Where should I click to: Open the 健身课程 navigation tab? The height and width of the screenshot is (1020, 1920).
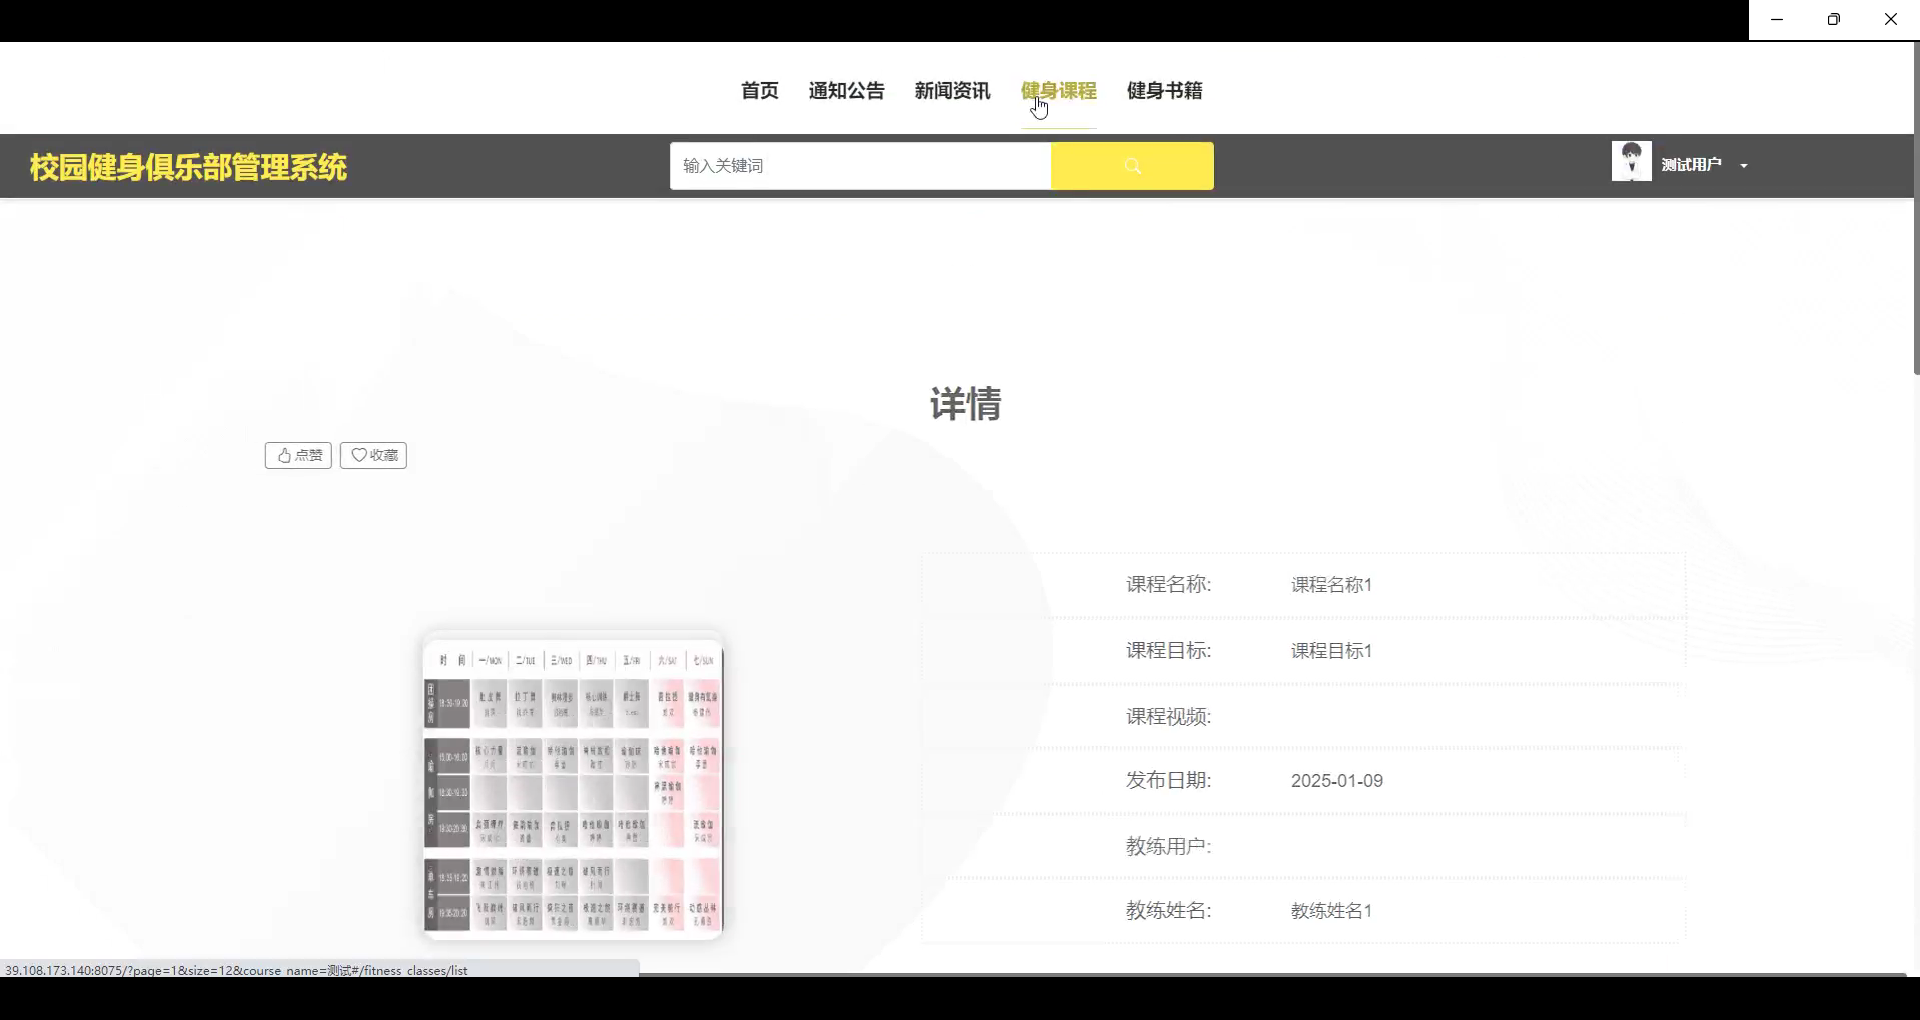click(x=1058, y=91)
